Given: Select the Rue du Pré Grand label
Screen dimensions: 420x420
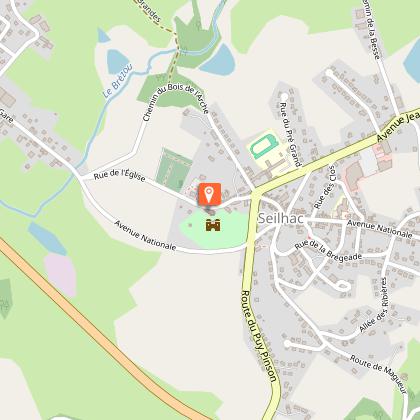Looking at the screenshot, I should [290, 134].
